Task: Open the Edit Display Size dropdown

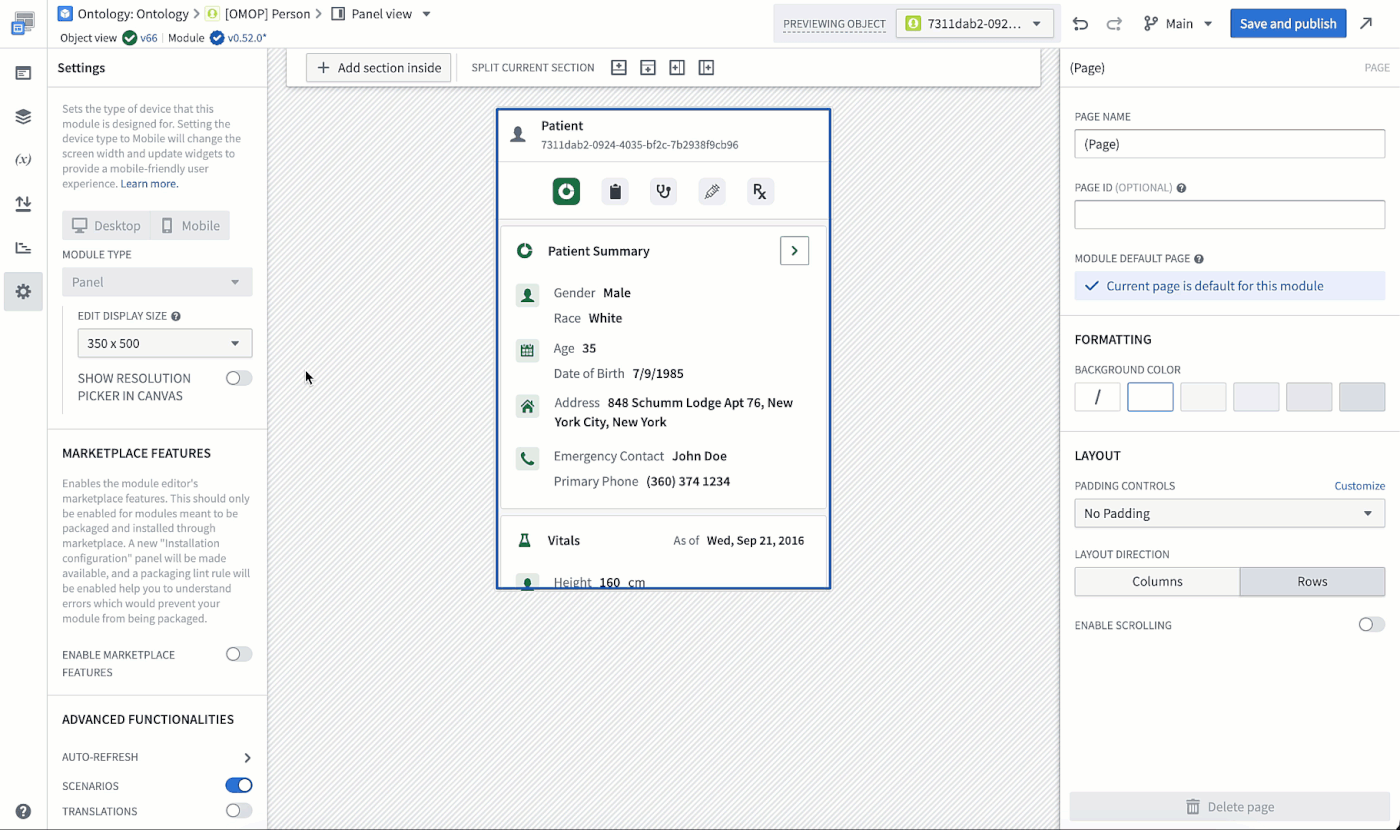Action: [x=165, y=343]
